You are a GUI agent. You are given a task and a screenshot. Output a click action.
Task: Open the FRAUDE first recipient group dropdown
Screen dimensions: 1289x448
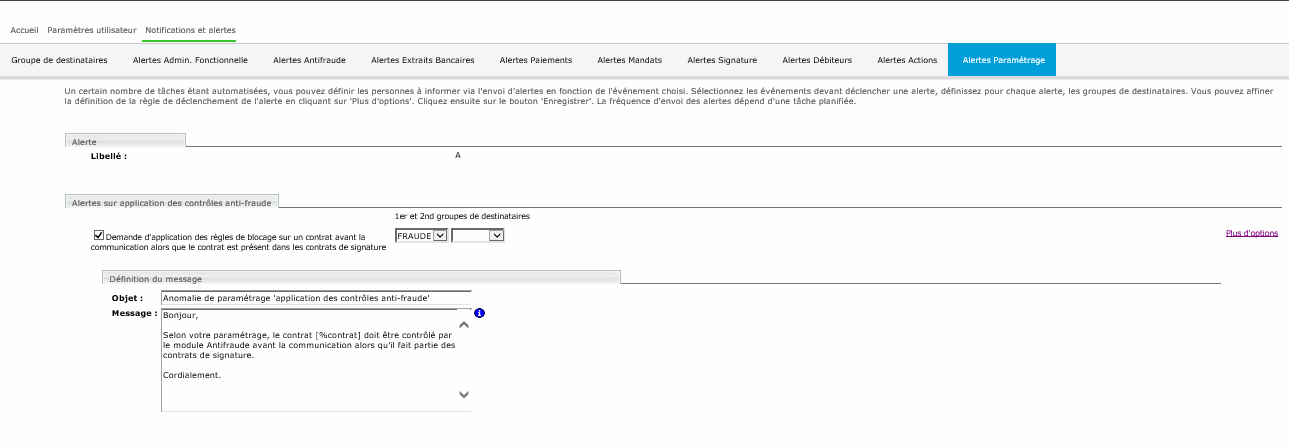point(421,235)
